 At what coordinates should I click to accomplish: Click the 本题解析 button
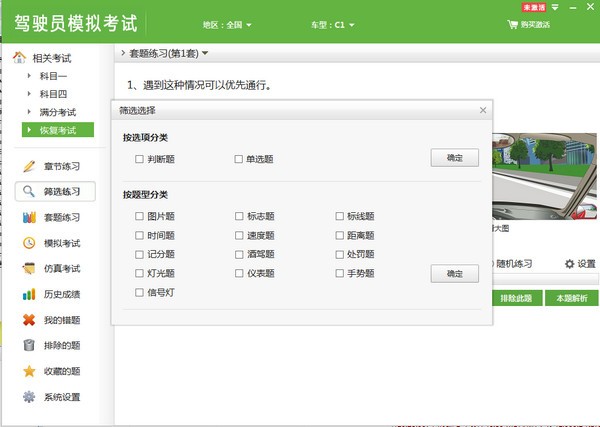pos(572,298)
